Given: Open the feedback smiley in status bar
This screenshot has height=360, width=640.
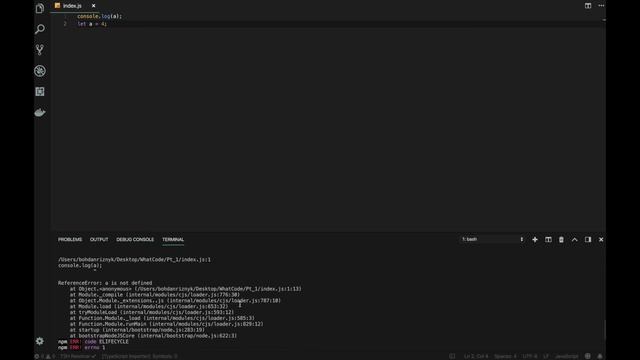Looking at the screenshot, I should (x=588, y=356).
